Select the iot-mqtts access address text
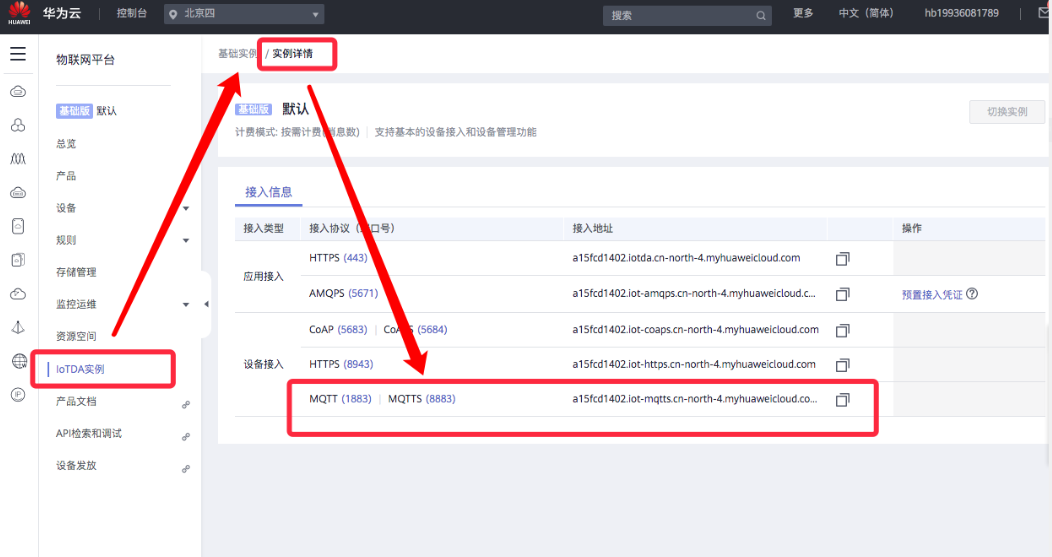The image size is (1052, 557). pos(695,399)
